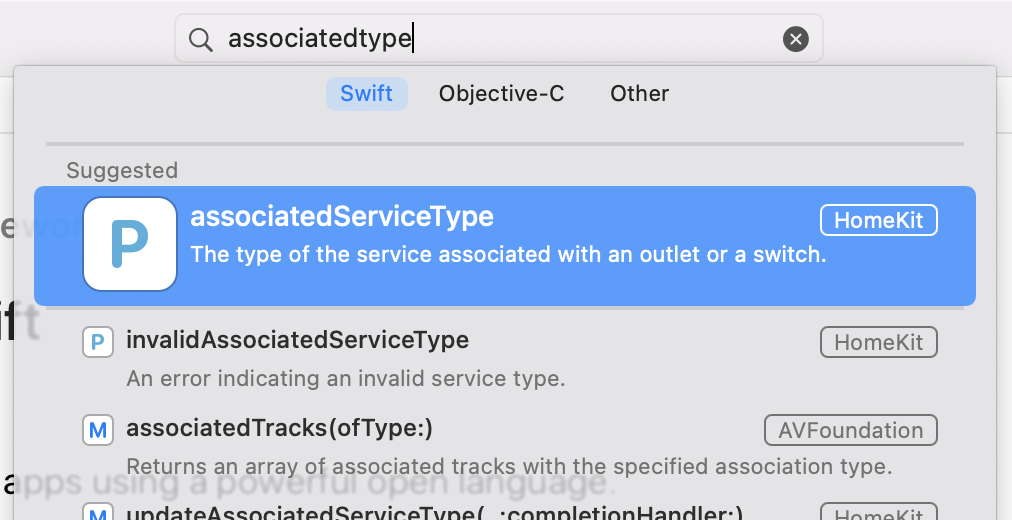Click HomeKit badge on invalidAssociatedServiceType row
This screenshot has width=1012, height=520.
pyautogui.click(x=878, y=343)
